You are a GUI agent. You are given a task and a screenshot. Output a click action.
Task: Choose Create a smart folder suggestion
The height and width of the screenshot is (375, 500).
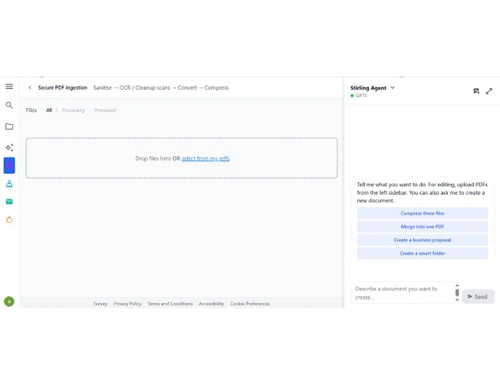click(422, 253)
